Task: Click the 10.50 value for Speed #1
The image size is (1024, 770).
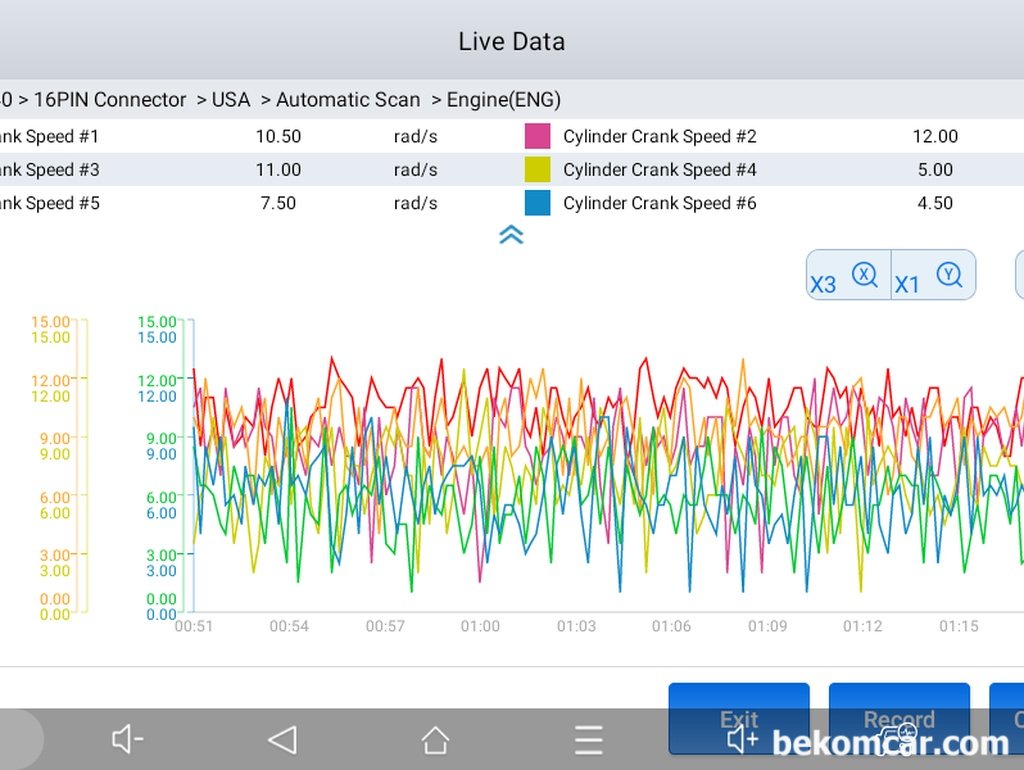Action: click(278, 136)
